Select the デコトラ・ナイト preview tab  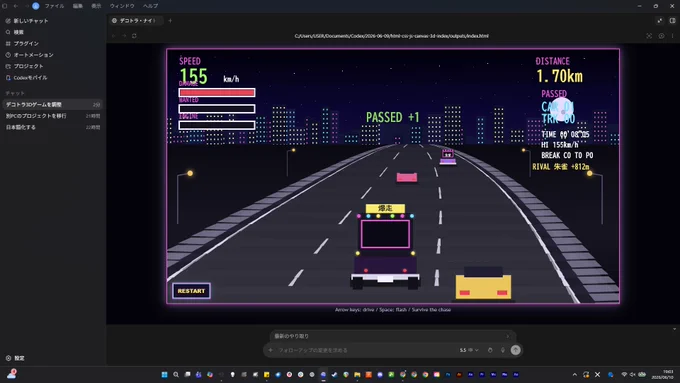click(x=136, y=21)
